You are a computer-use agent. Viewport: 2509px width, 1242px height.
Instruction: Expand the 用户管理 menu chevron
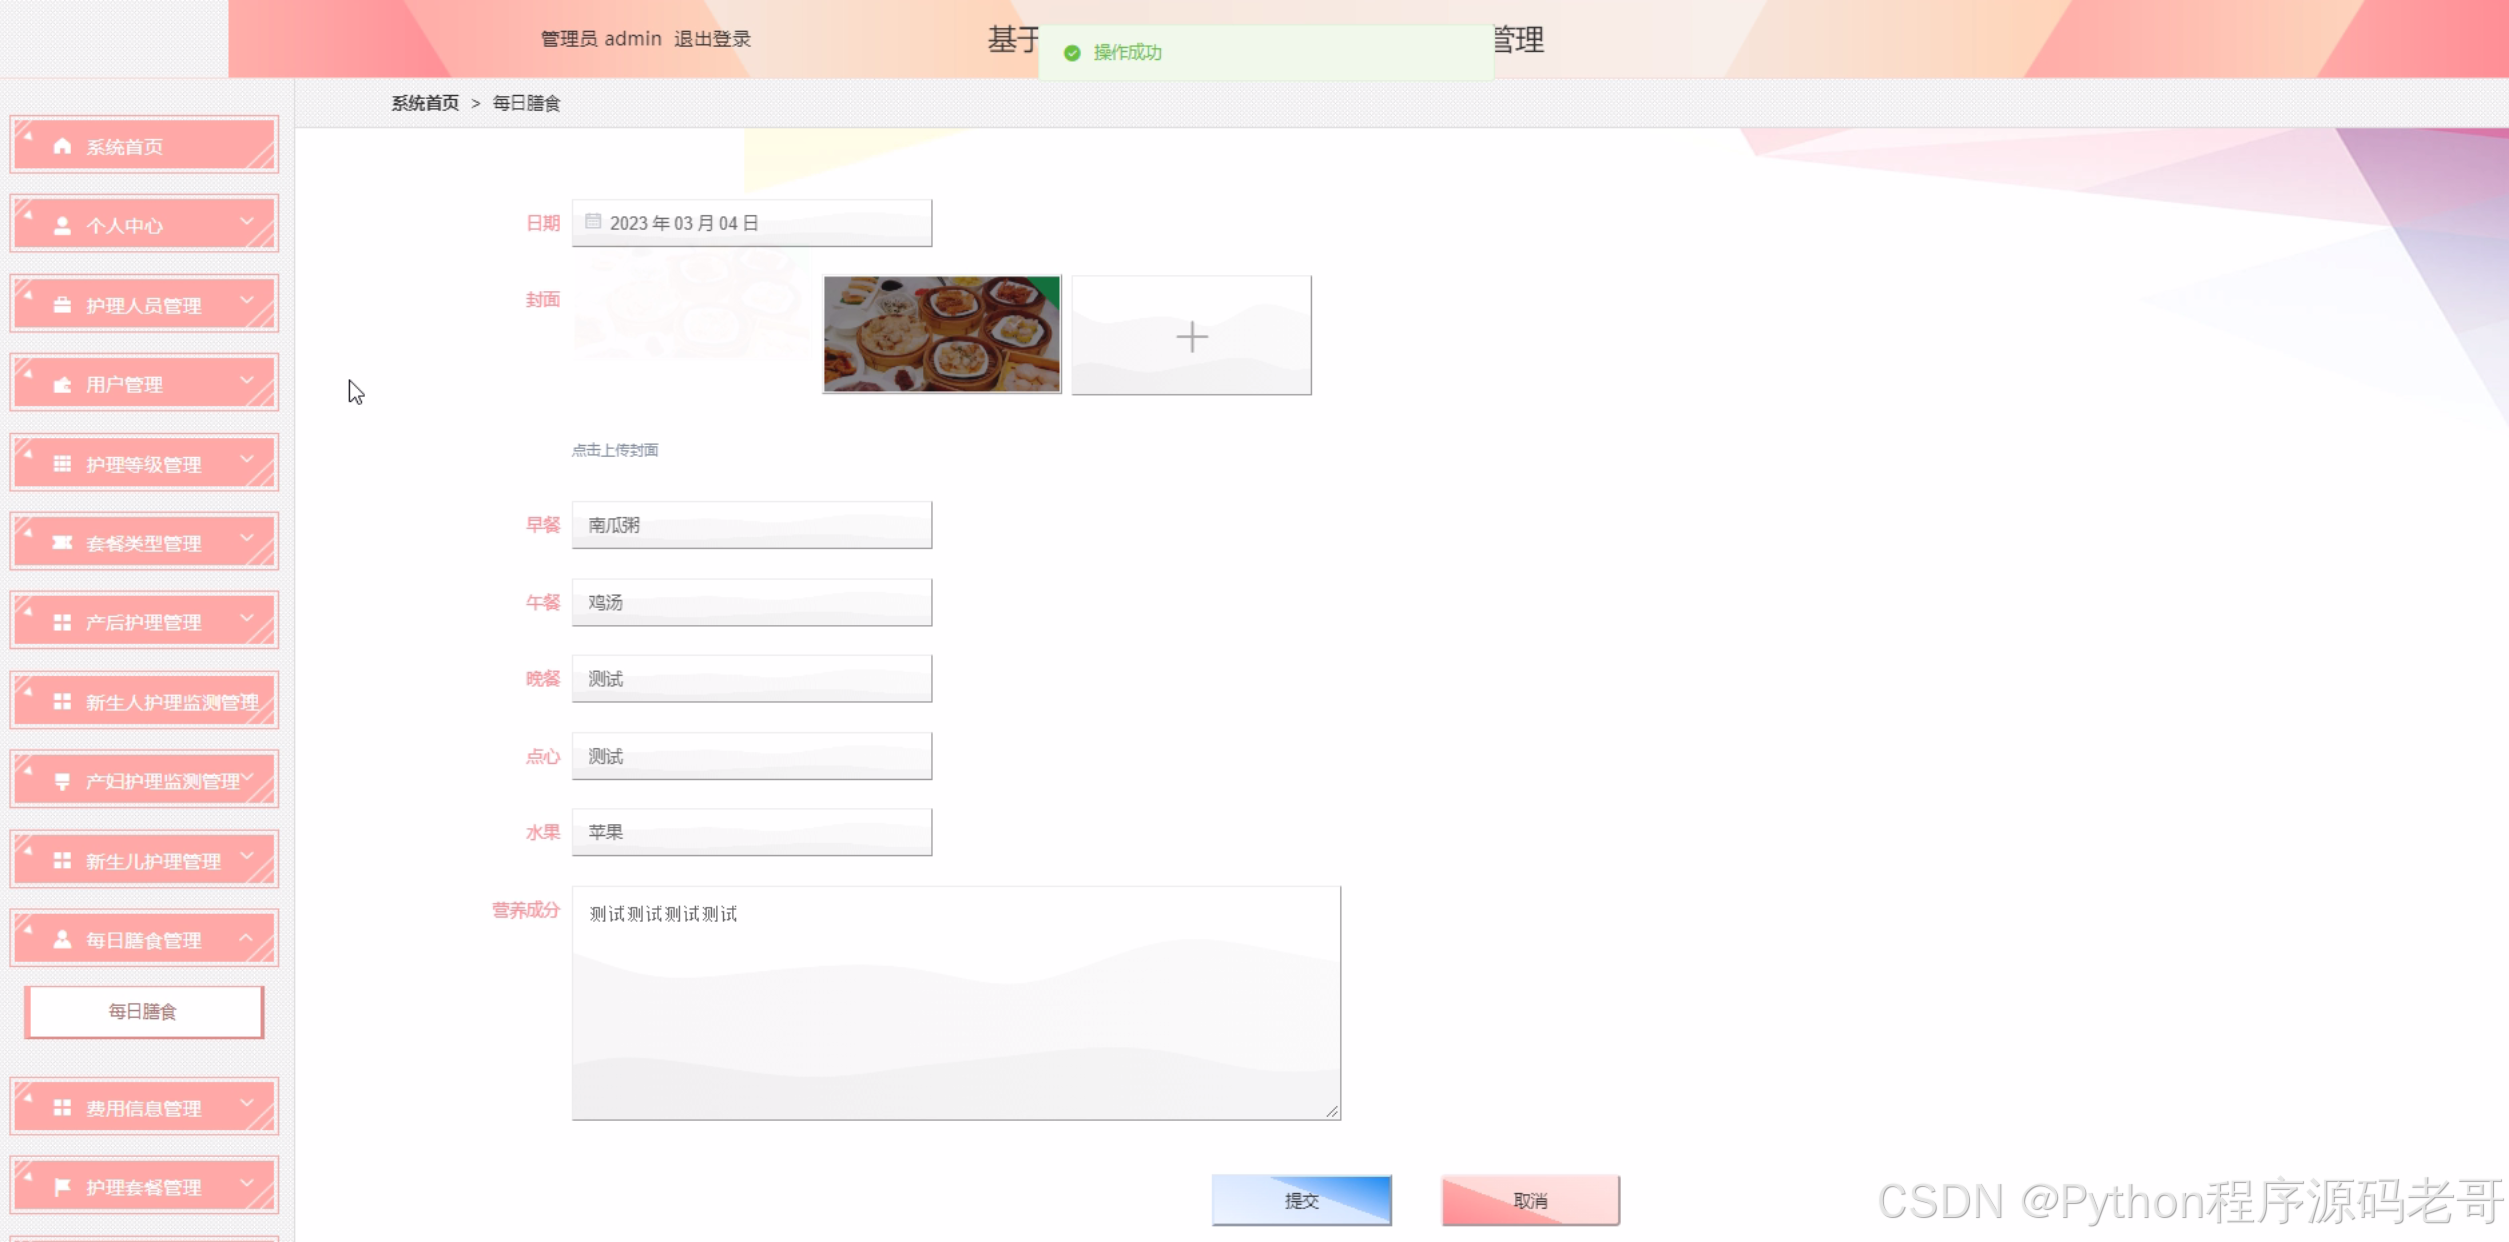[x=247, y=381]
